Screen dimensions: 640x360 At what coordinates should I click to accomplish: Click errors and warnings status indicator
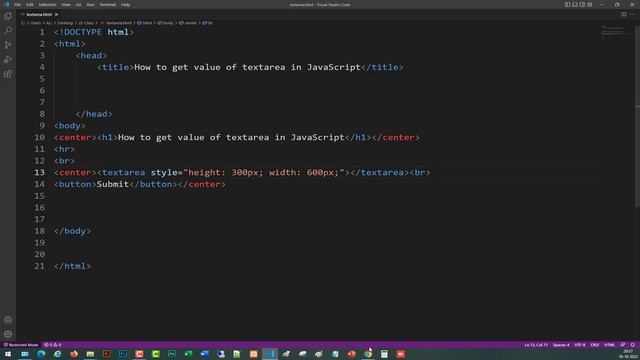[x=52, y=345]
